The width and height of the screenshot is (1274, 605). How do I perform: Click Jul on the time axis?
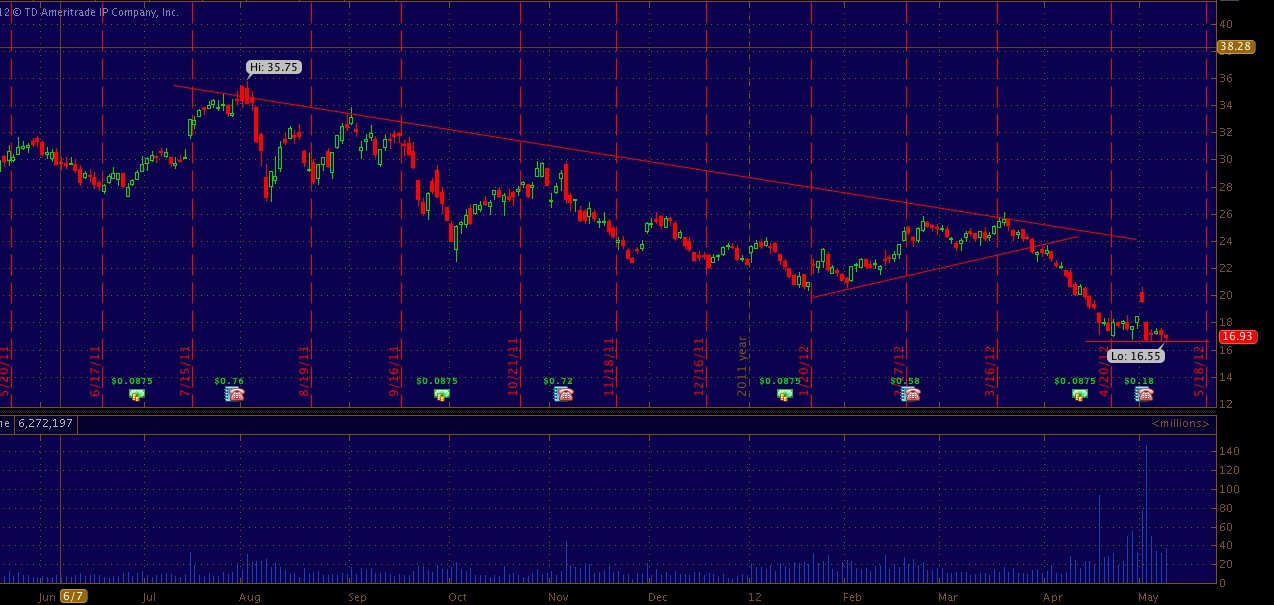click(x=149, y=597)
